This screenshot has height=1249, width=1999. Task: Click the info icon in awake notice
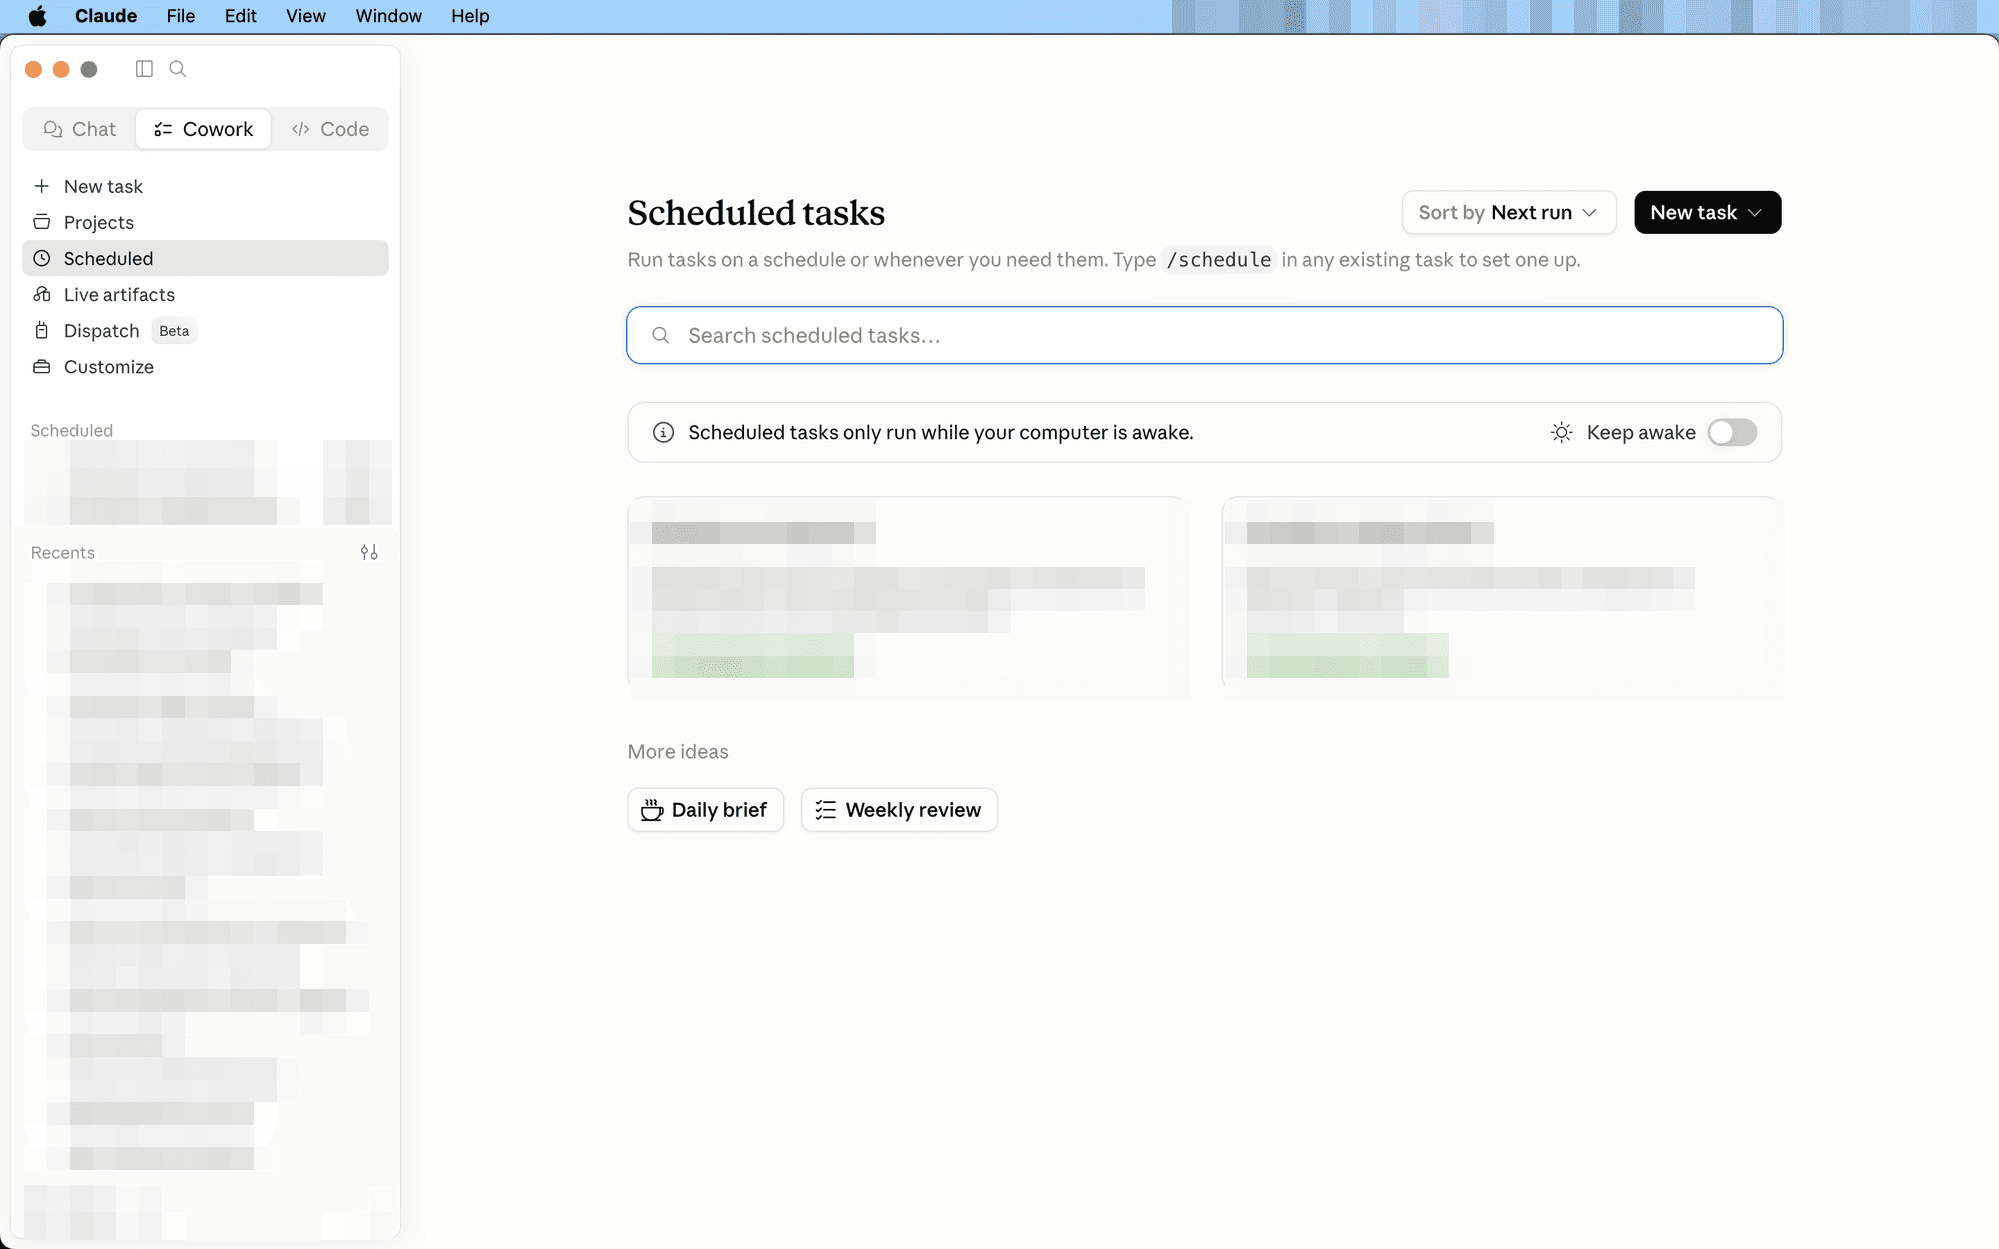[663, 432]
